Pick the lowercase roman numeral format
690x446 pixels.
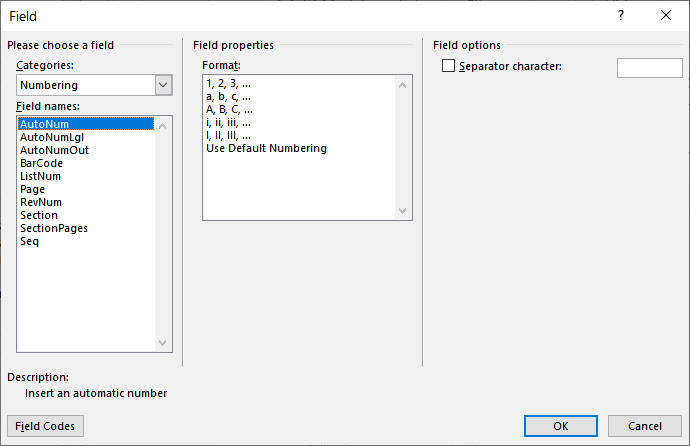(x=228, y=122)
